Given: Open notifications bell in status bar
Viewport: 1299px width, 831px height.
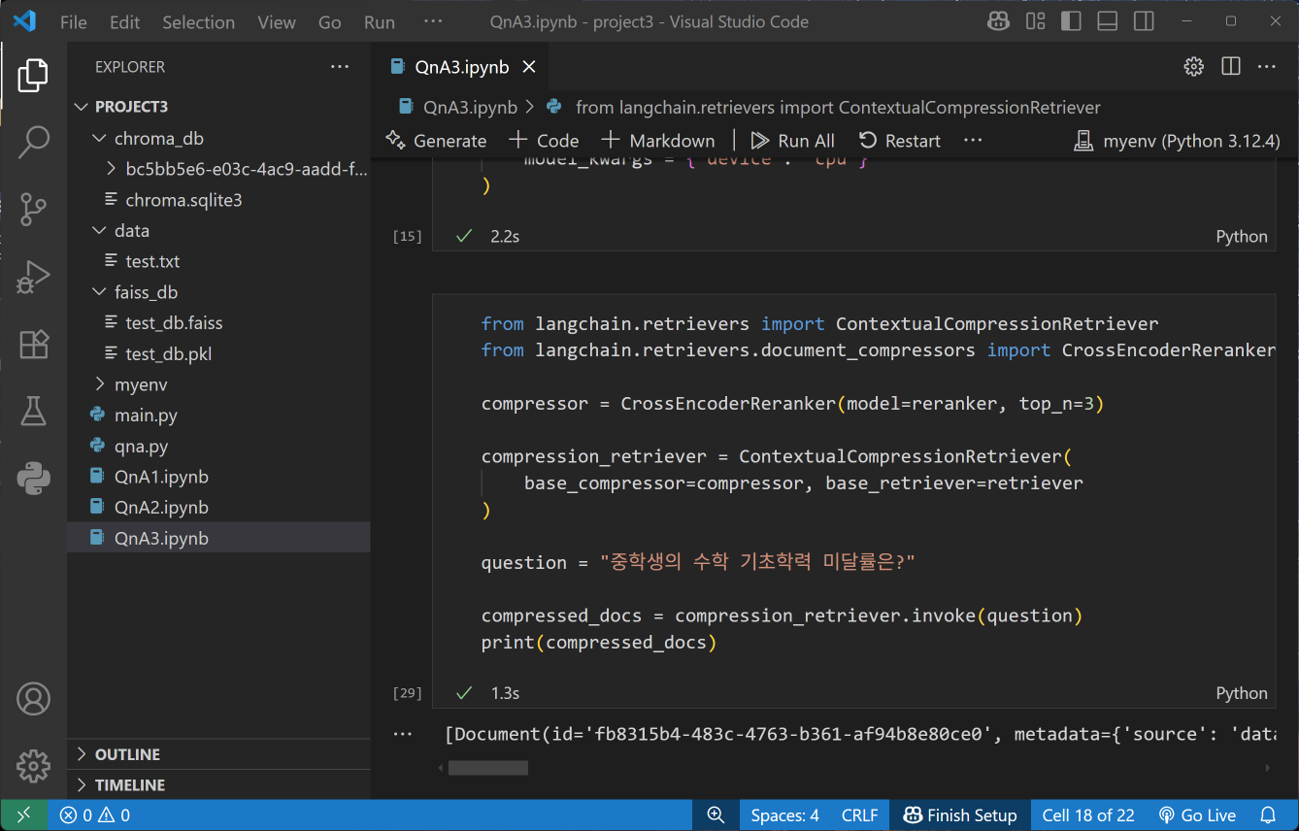Looking at the screenshot, I should pyautogui.click(x=1268, y=815).
